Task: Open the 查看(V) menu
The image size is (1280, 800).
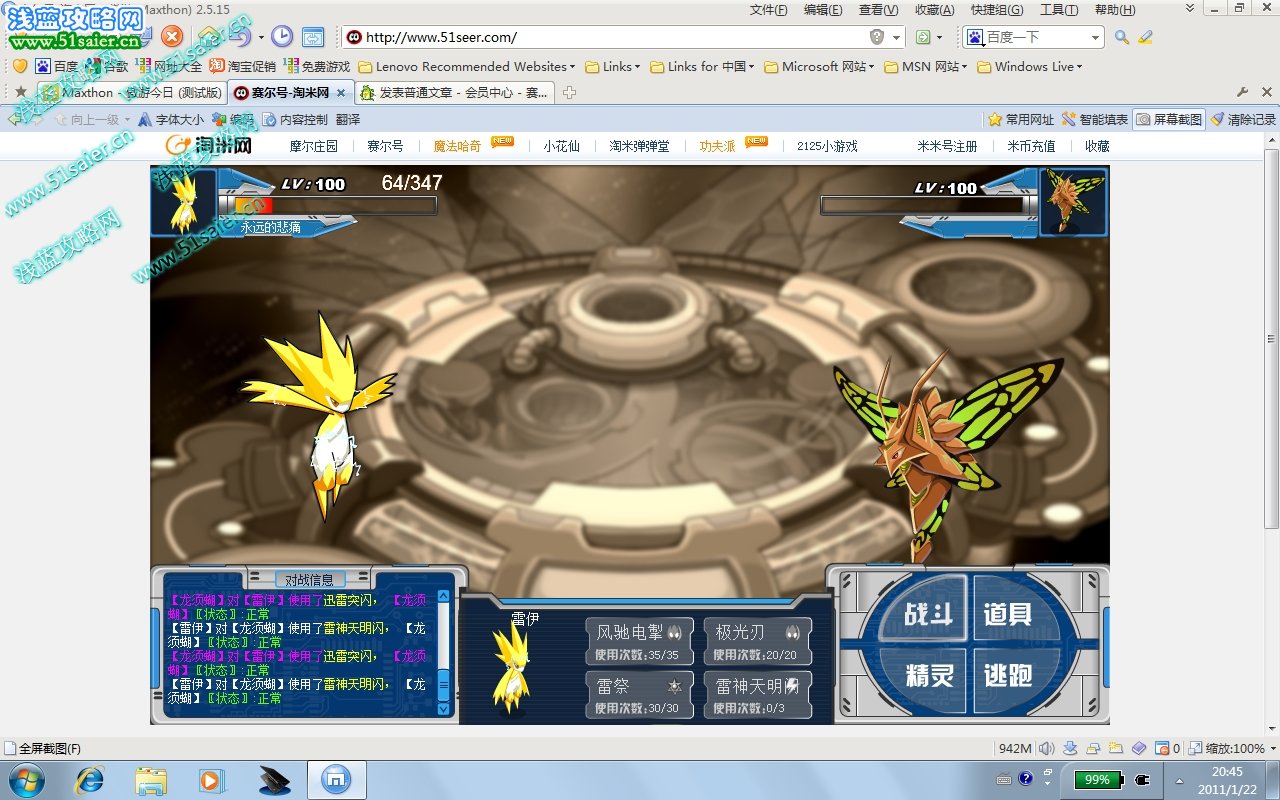Action: click(879, 10)
